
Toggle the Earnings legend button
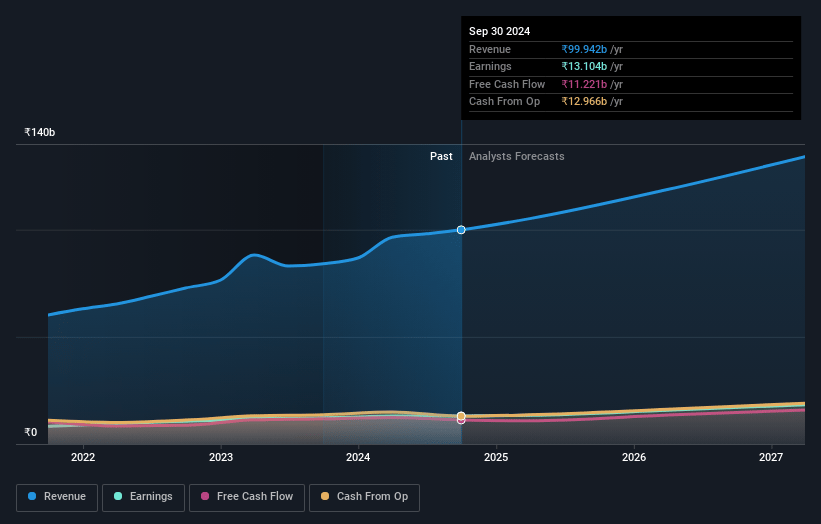point(143,497)
